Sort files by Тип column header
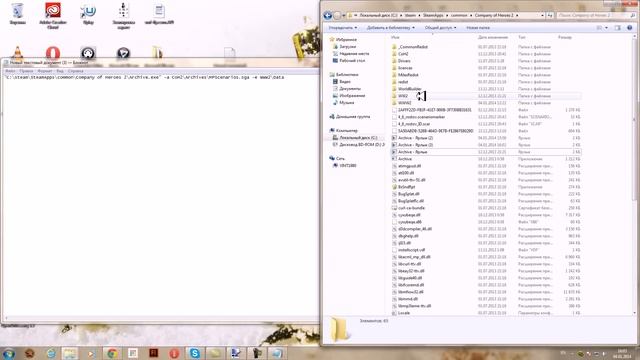This screenshot has height=360, width=640. click(522, 37)
